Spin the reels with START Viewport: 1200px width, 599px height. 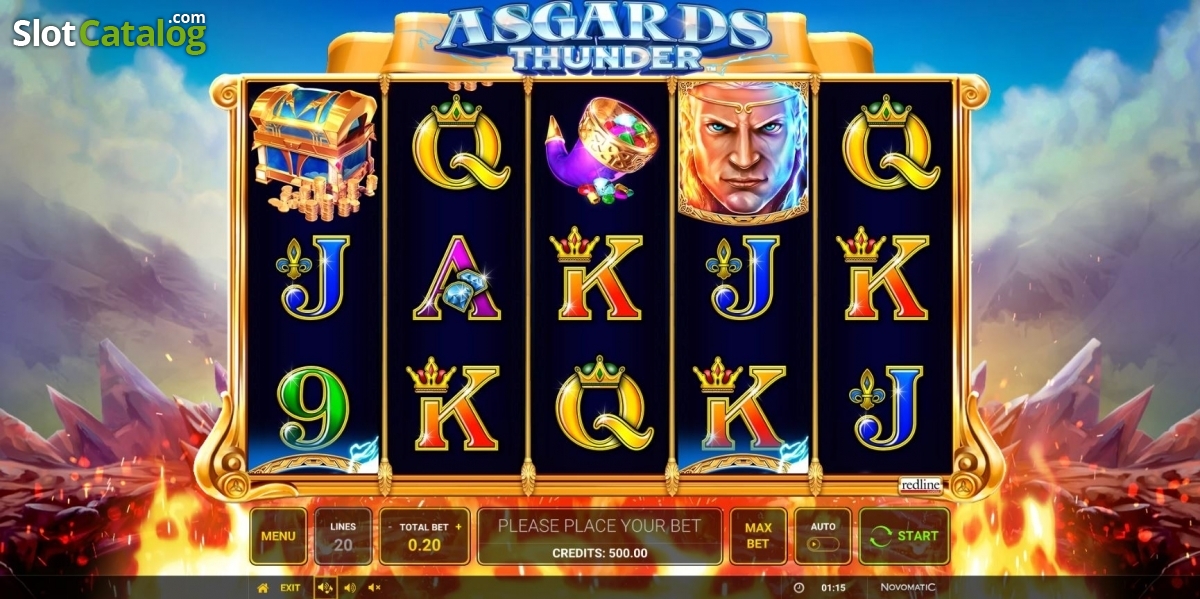point(904,536)
